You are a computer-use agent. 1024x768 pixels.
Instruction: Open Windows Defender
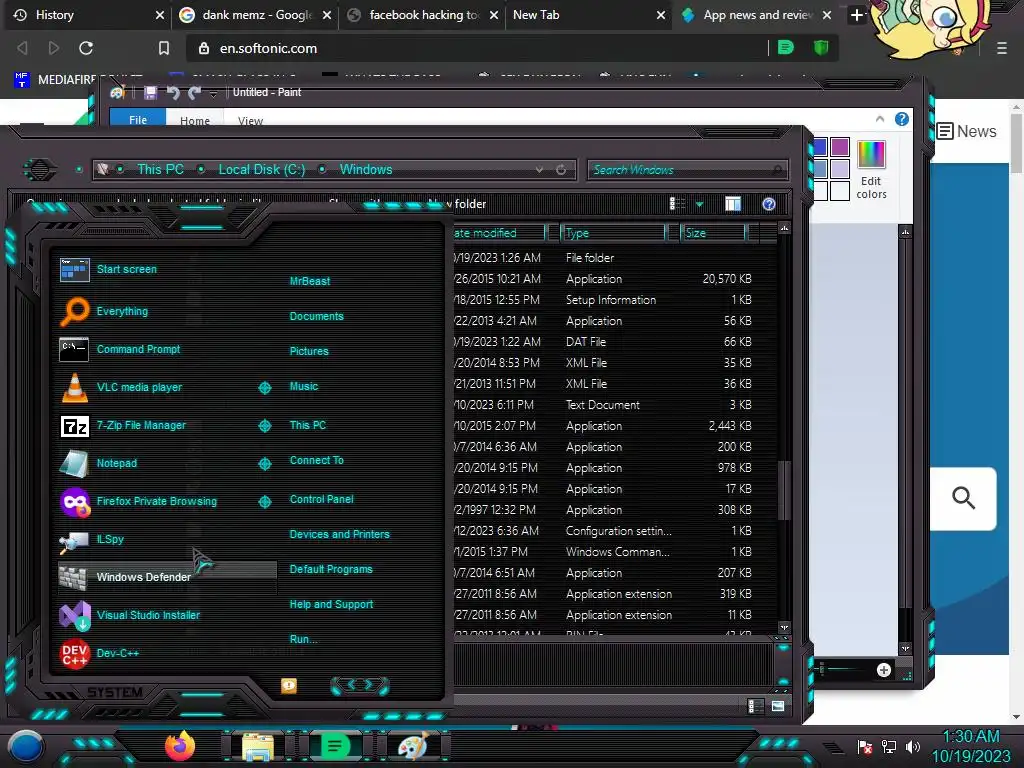pos(167,577)
